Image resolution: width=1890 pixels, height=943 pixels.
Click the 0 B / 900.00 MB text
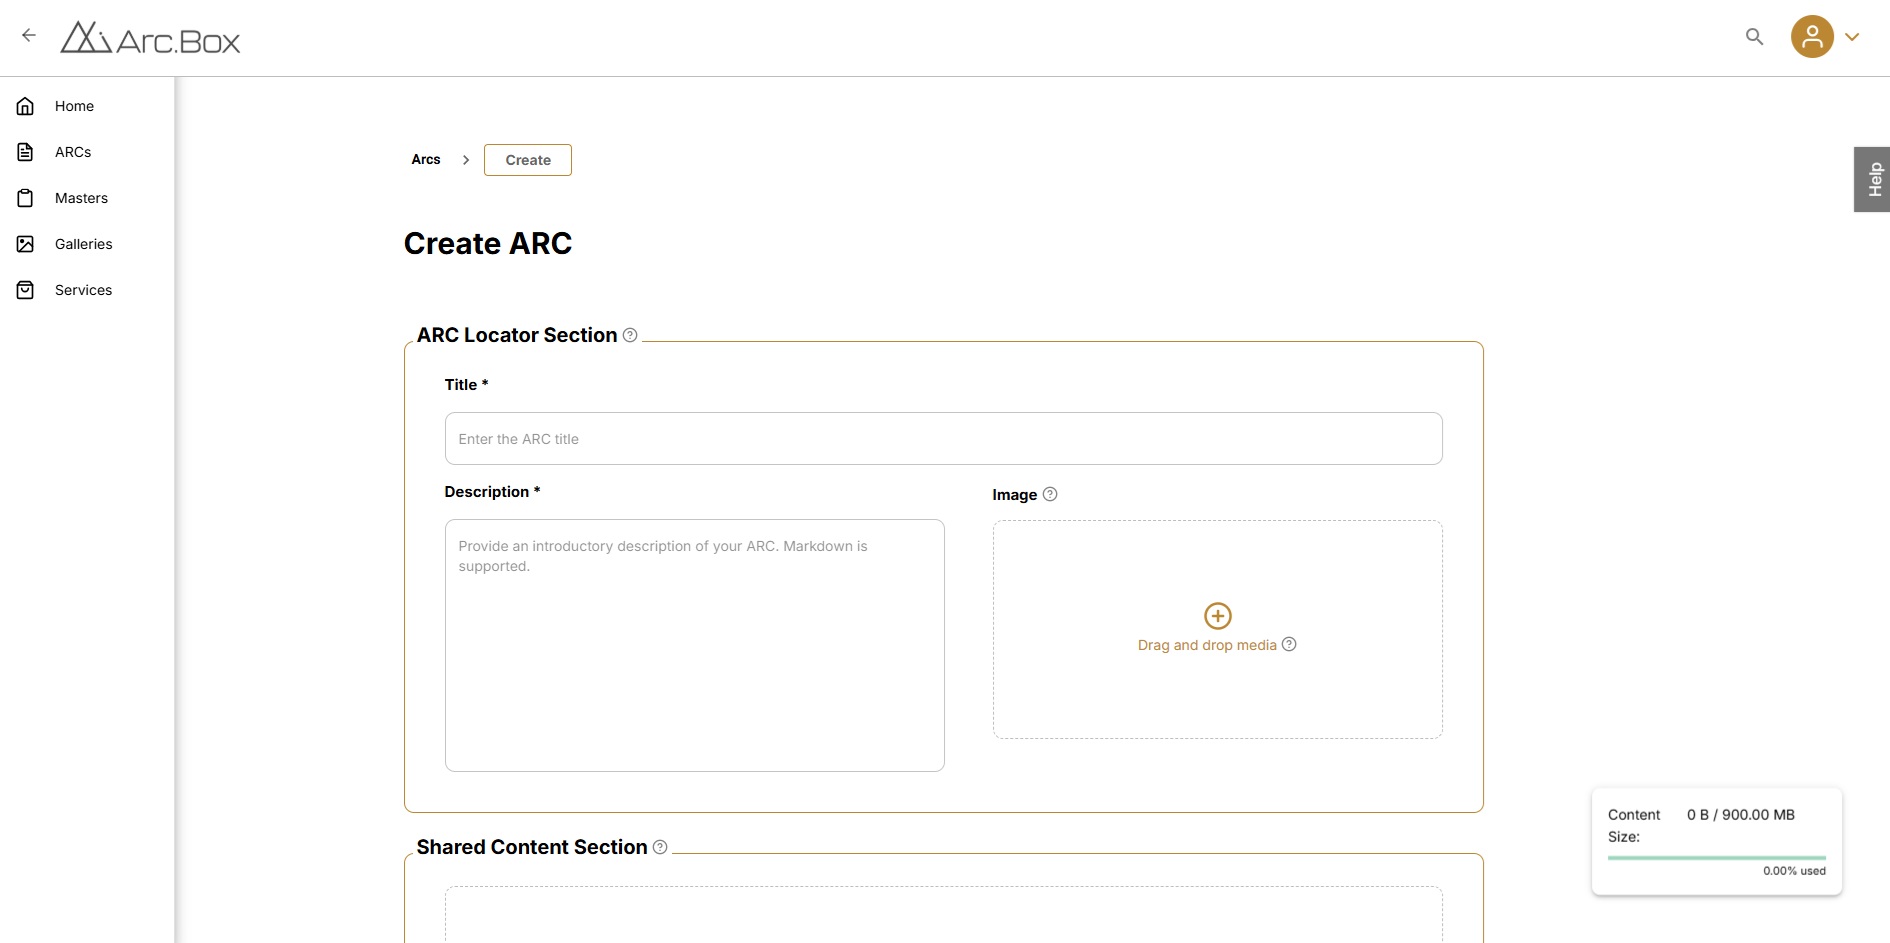[1740, 815]
